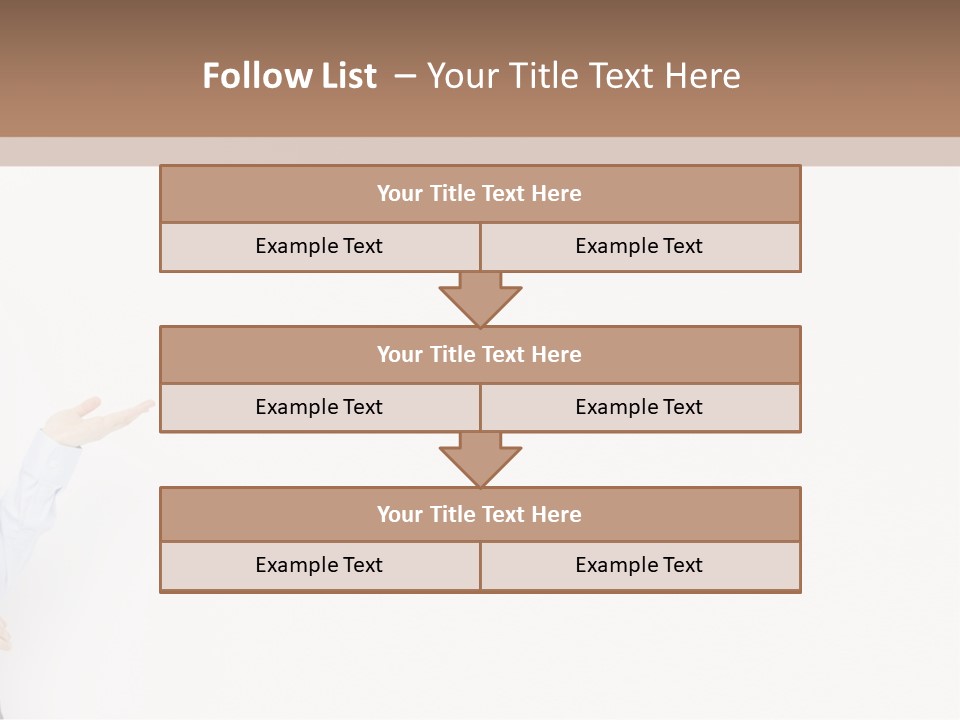Select 'Your Title Text Here' in slide heading
960x720 pixels.
pyautogui.click(x=583, y=76)
